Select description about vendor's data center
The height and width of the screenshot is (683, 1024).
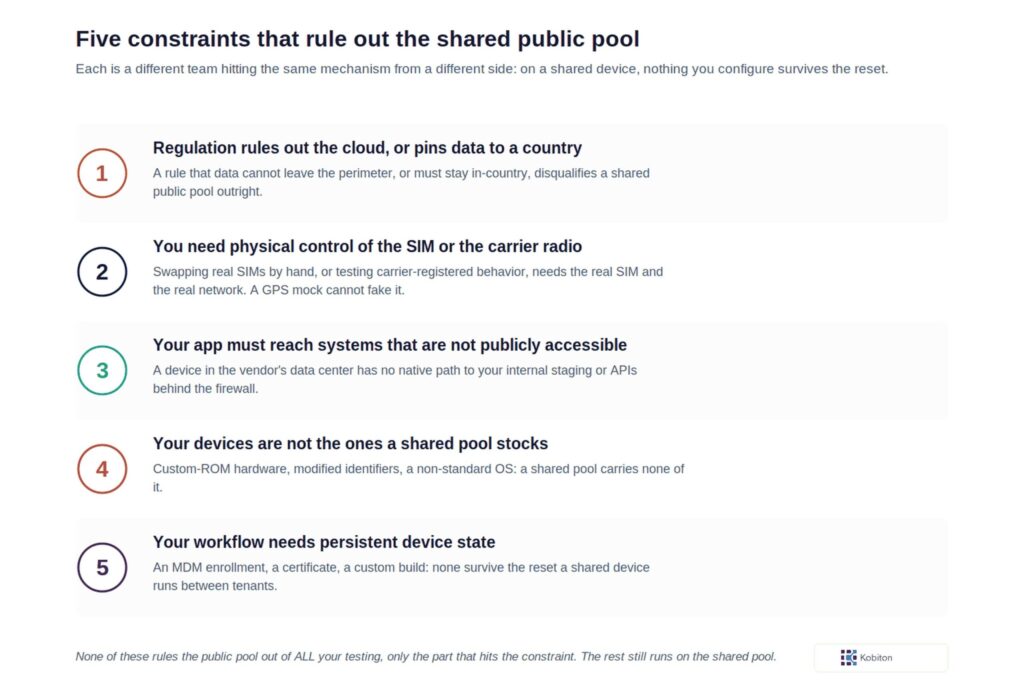(x=394, y=379)
